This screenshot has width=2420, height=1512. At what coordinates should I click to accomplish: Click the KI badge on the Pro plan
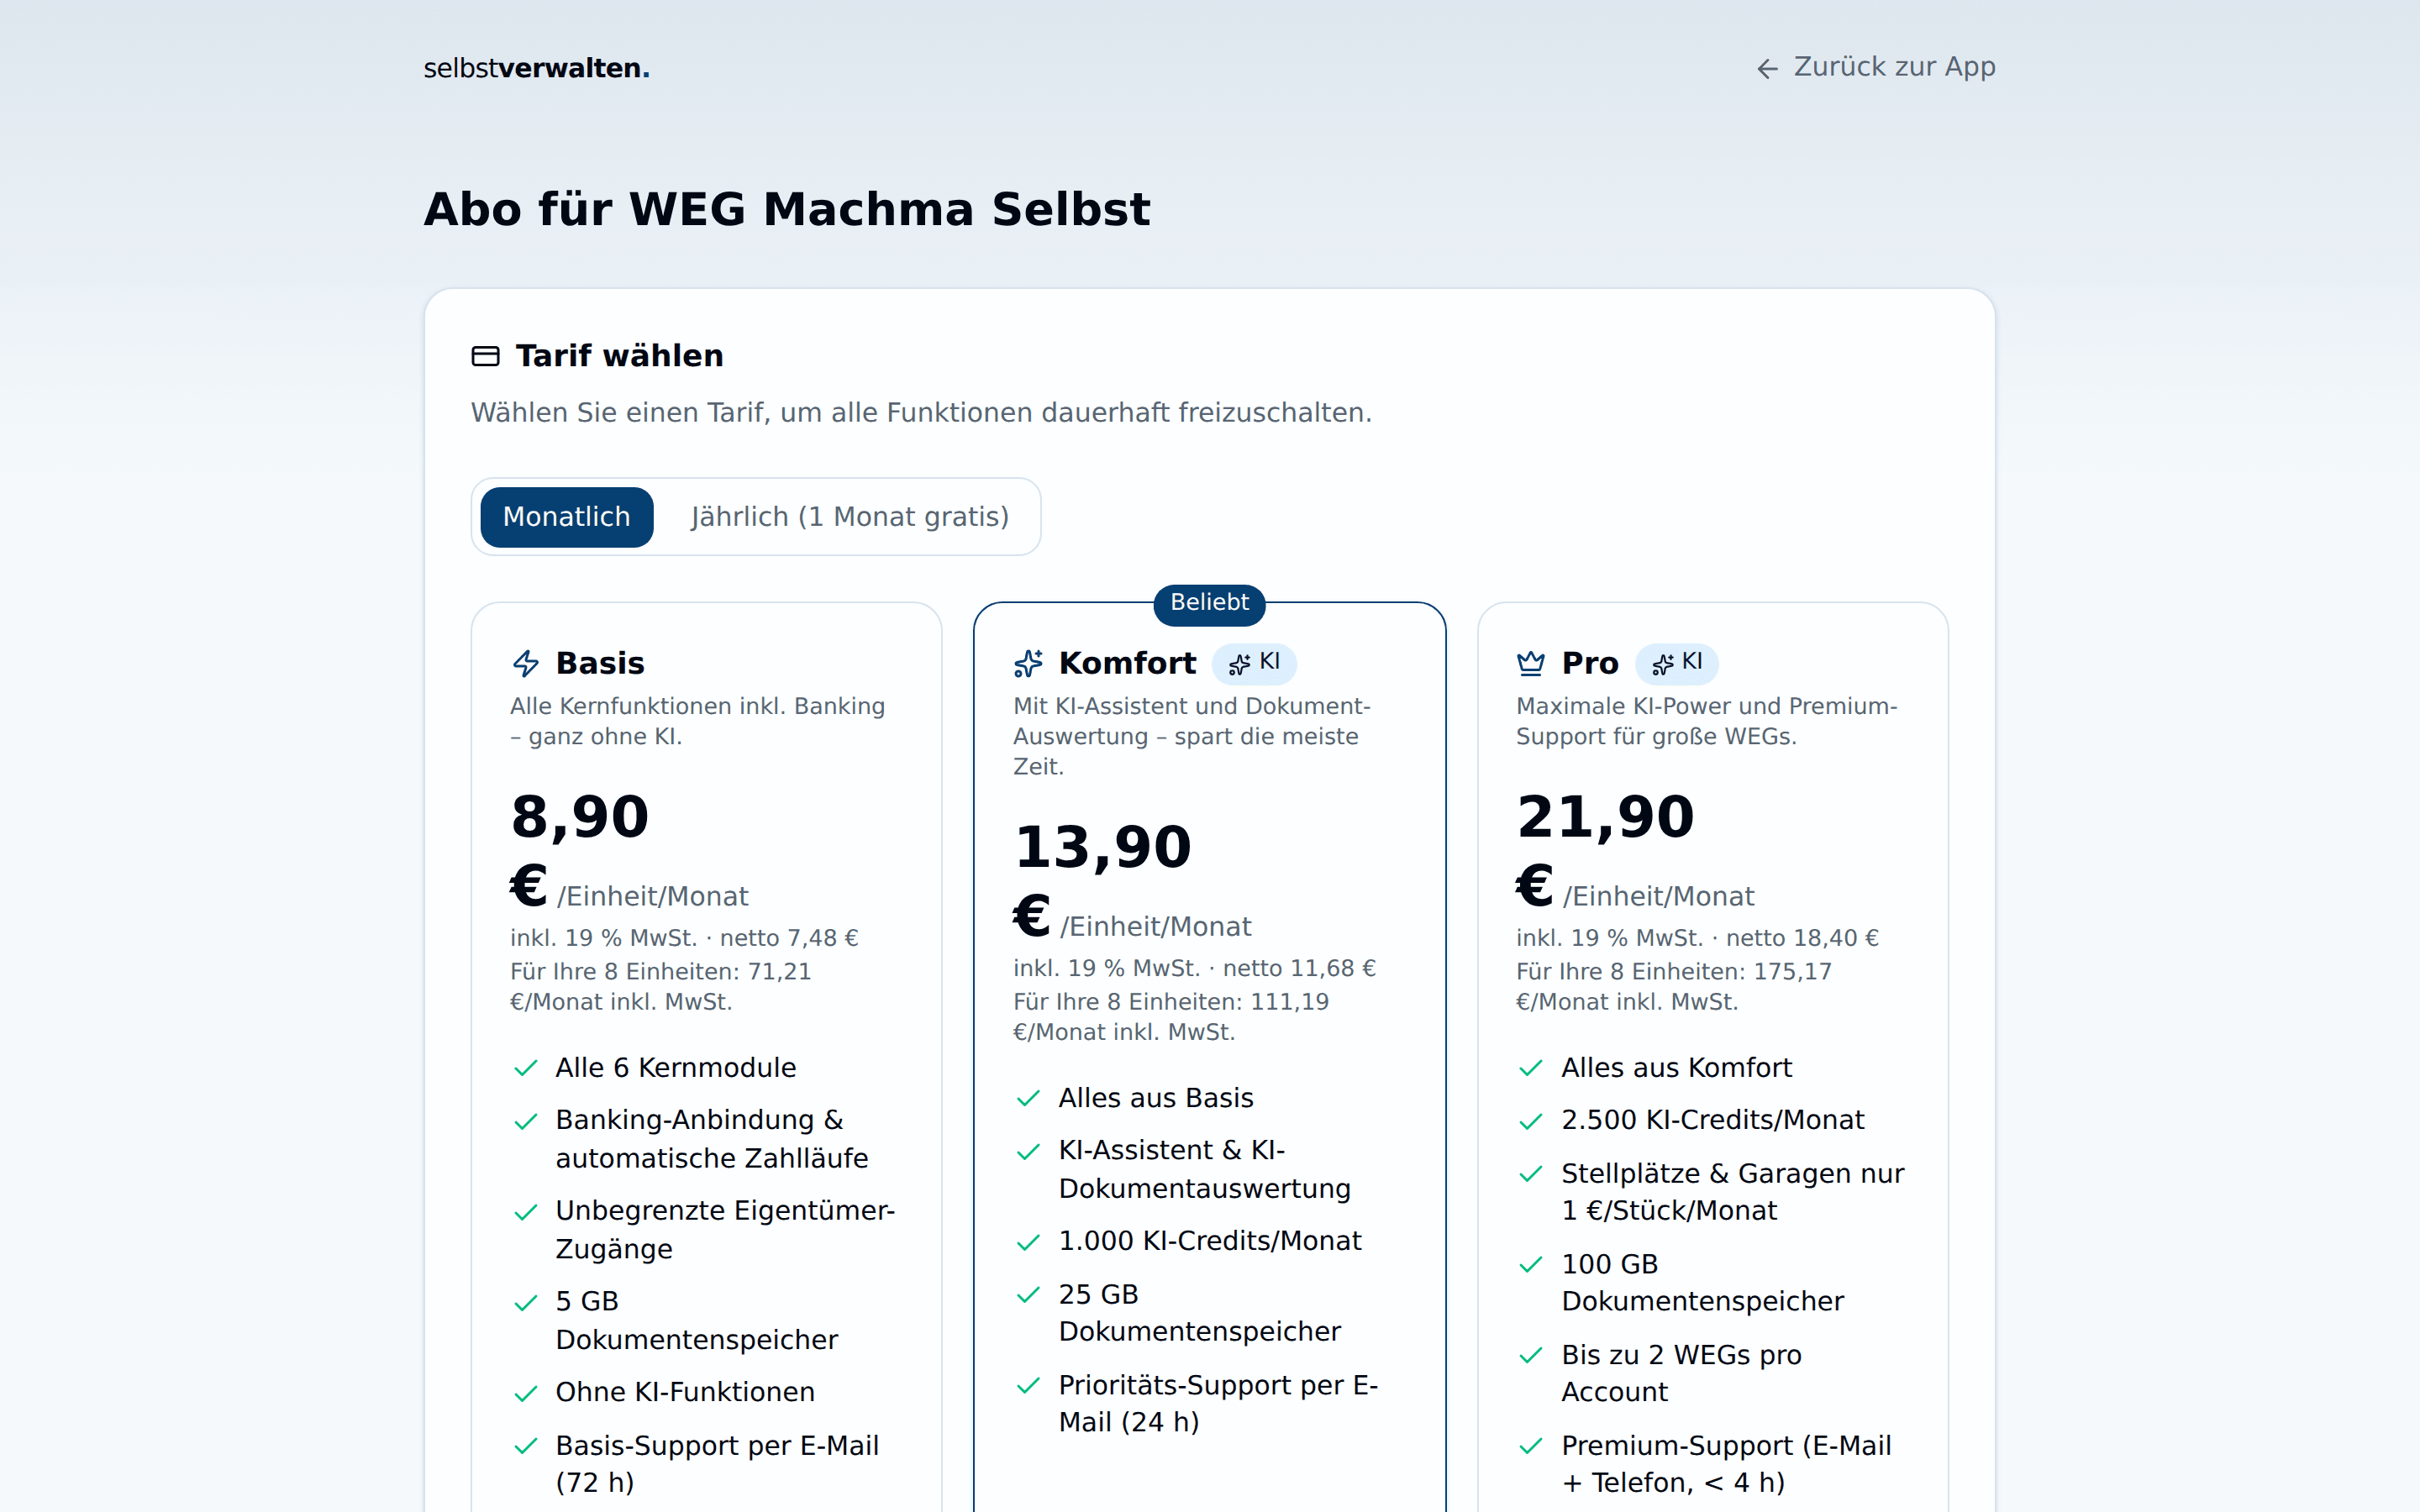point(1677,662)
